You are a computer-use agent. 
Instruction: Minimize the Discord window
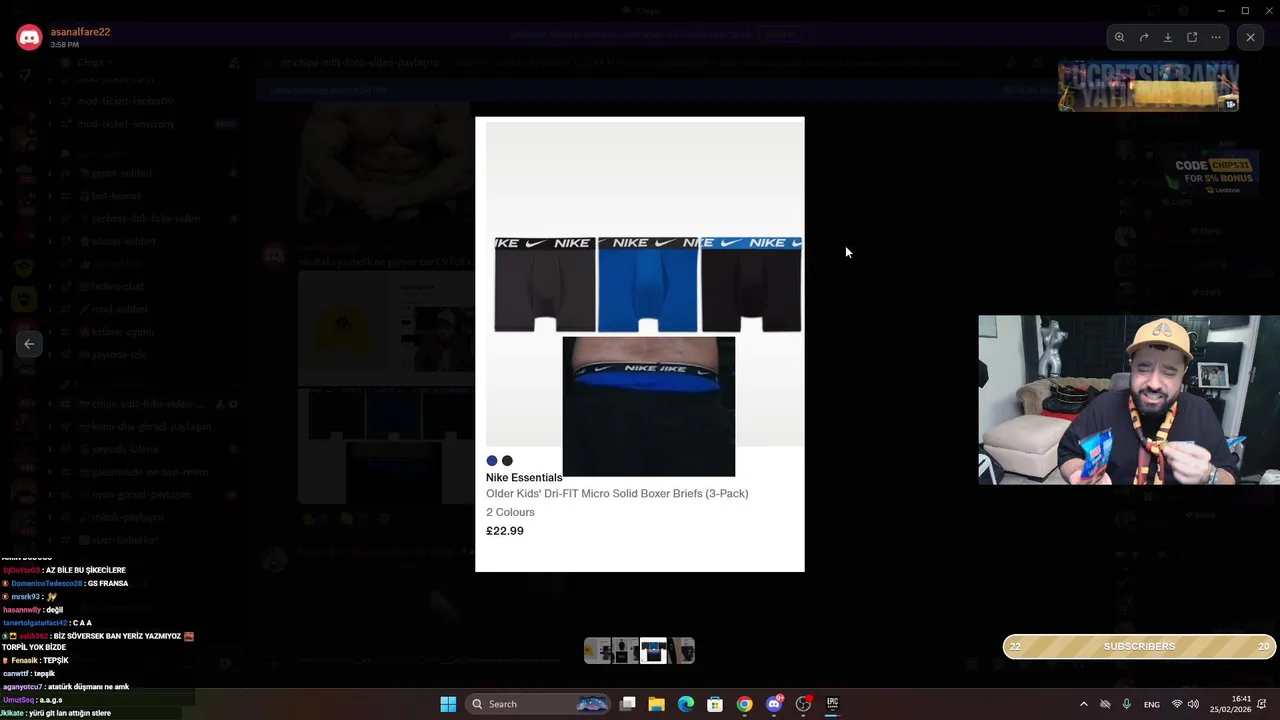pos(1221,11)
